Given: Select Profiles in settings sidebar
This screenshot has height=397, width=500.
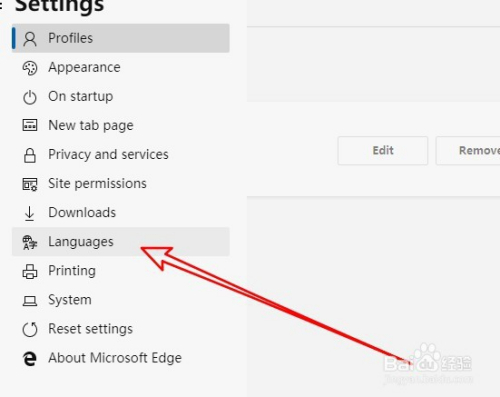Looking at the screenshot, I should 121,38.
